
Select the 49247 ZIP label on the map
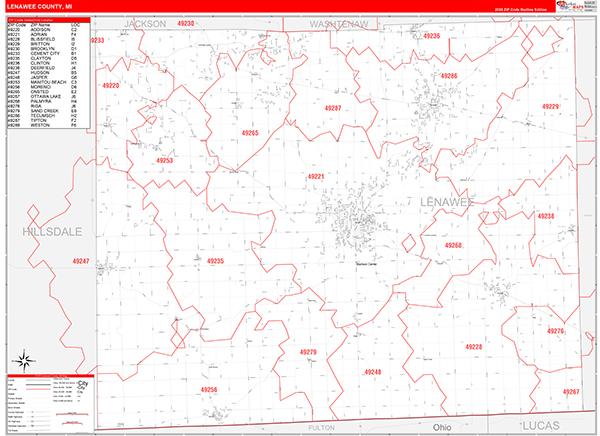[x=81, y=261]
